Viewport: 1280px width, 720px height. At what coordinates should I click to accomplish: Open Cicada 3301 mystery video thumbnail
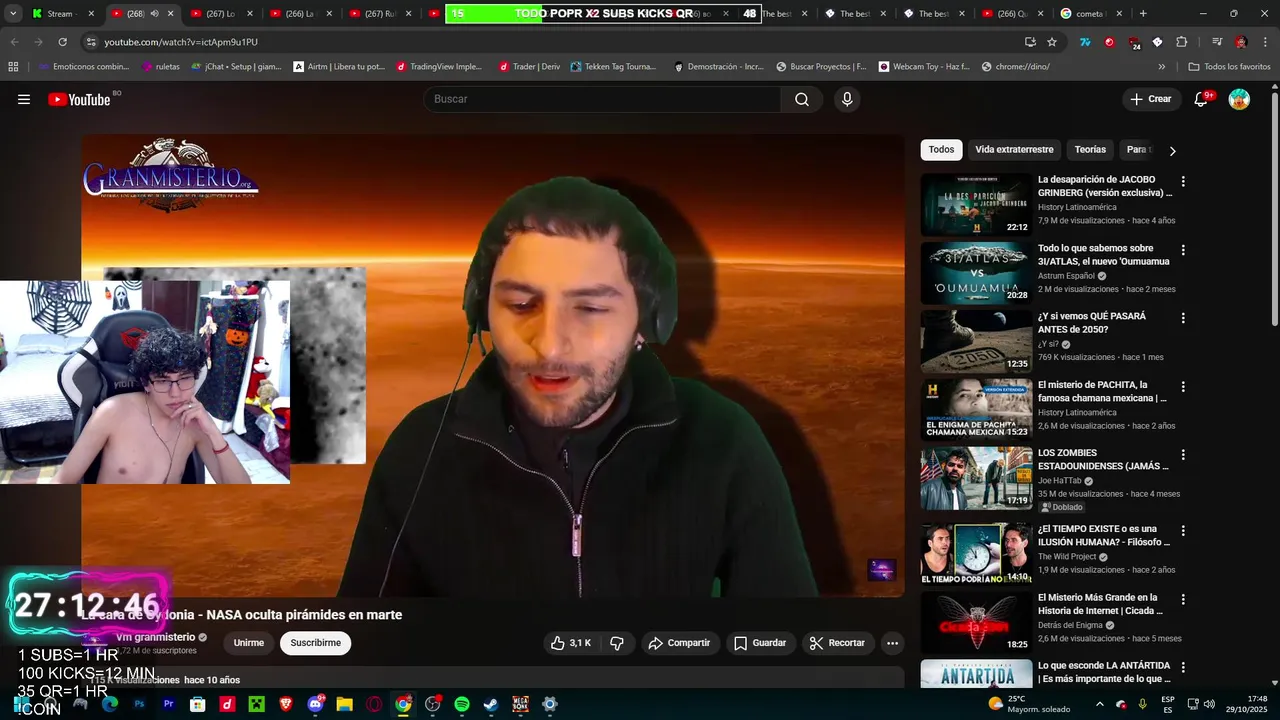[976, 622]
